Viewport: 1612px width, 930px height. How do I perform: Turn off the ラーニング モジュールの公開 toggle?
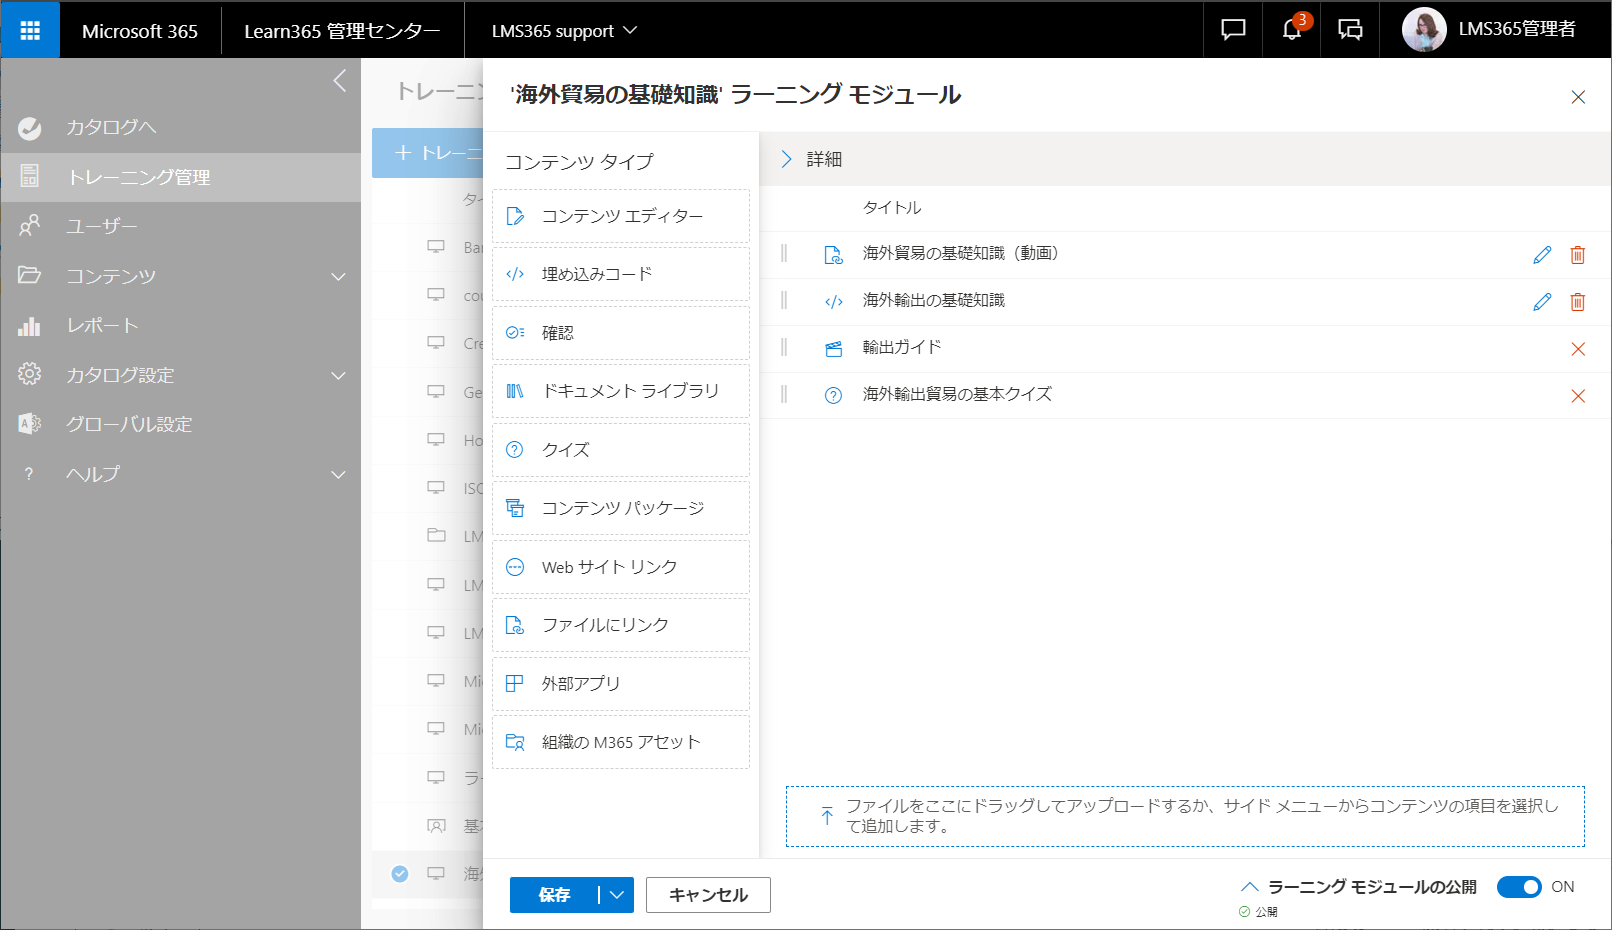(1520, 886)
